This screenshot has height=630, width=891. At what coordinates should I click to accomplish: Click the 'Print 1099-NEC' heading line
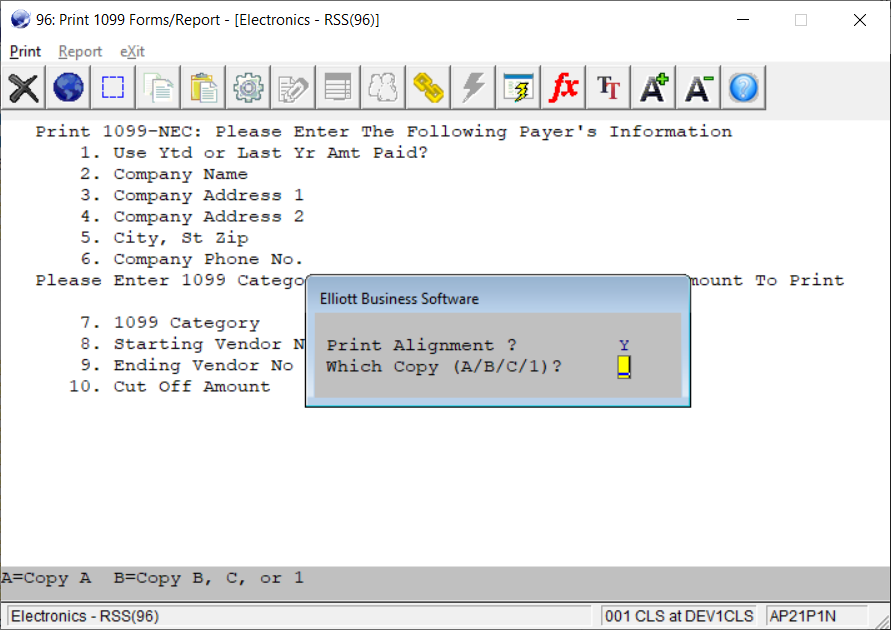[x=384, y=132]
